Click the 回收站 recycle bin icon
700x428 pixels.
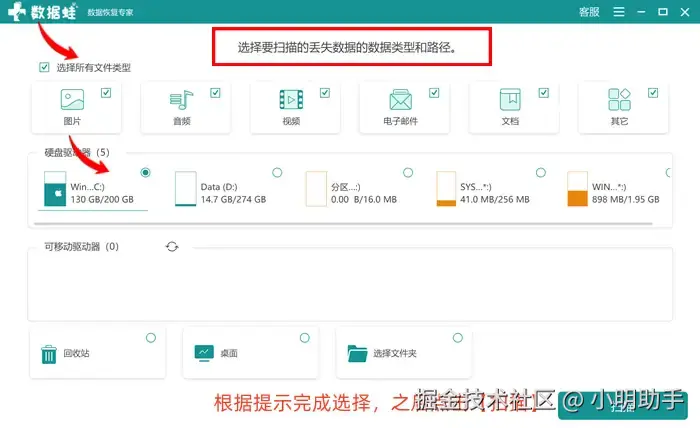(x=49, y=354)
